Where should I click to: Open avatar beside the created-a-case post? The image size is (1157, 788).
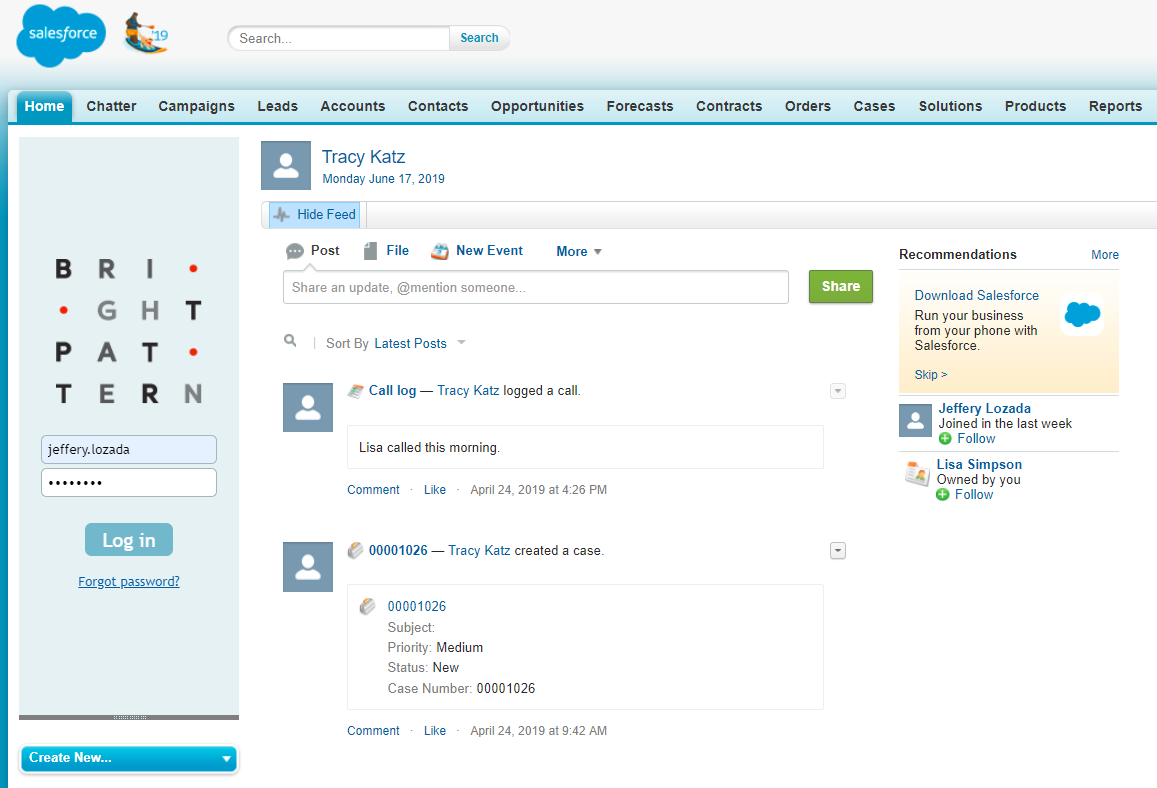pyautogui.click(x=308, y=567)
